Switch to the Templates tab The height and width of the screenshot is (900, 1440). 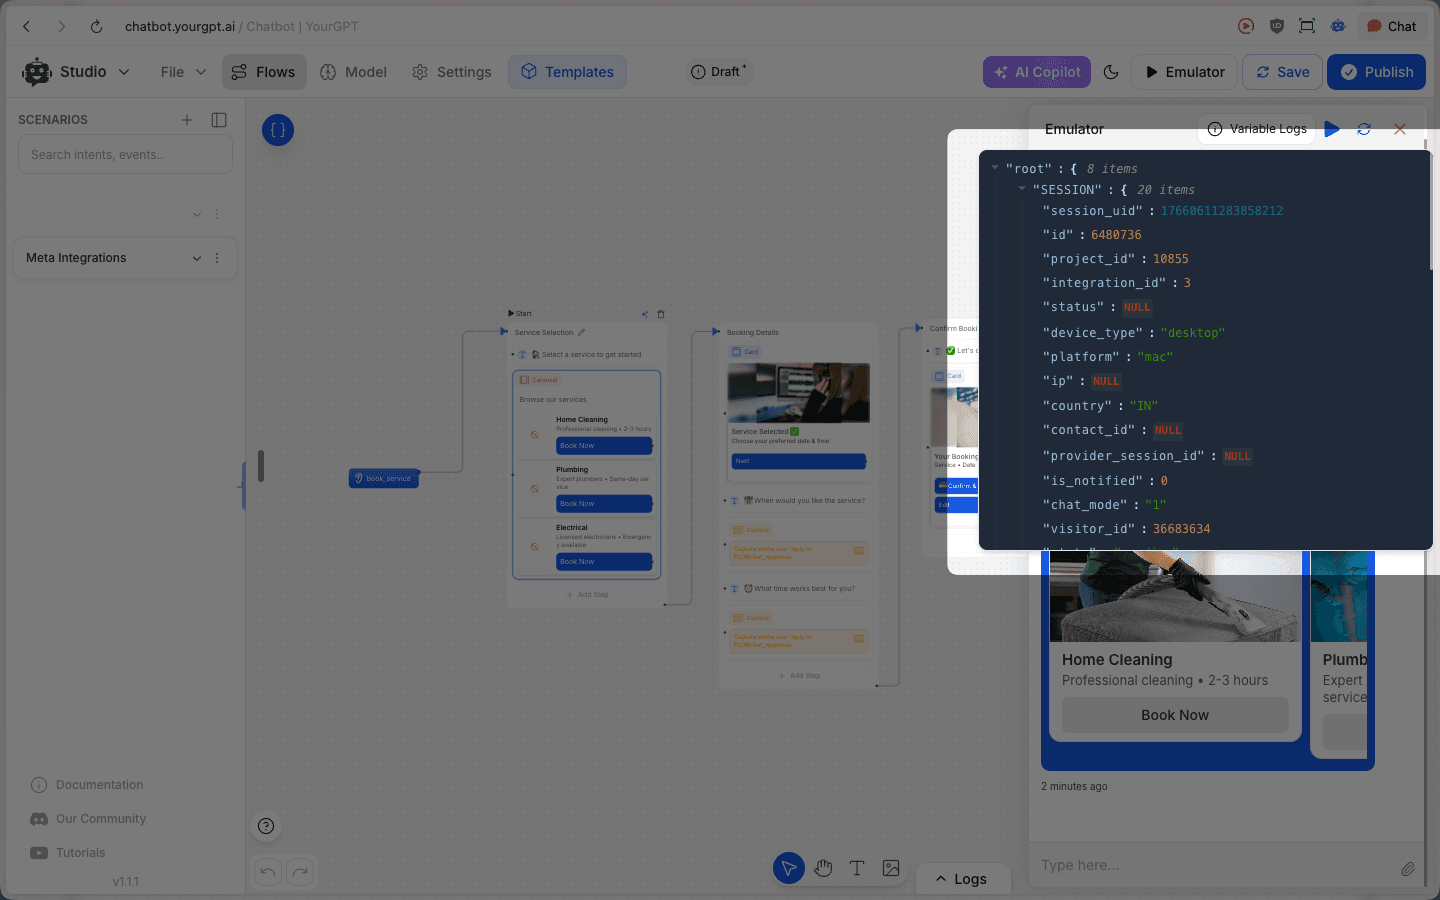click(567, 71)
